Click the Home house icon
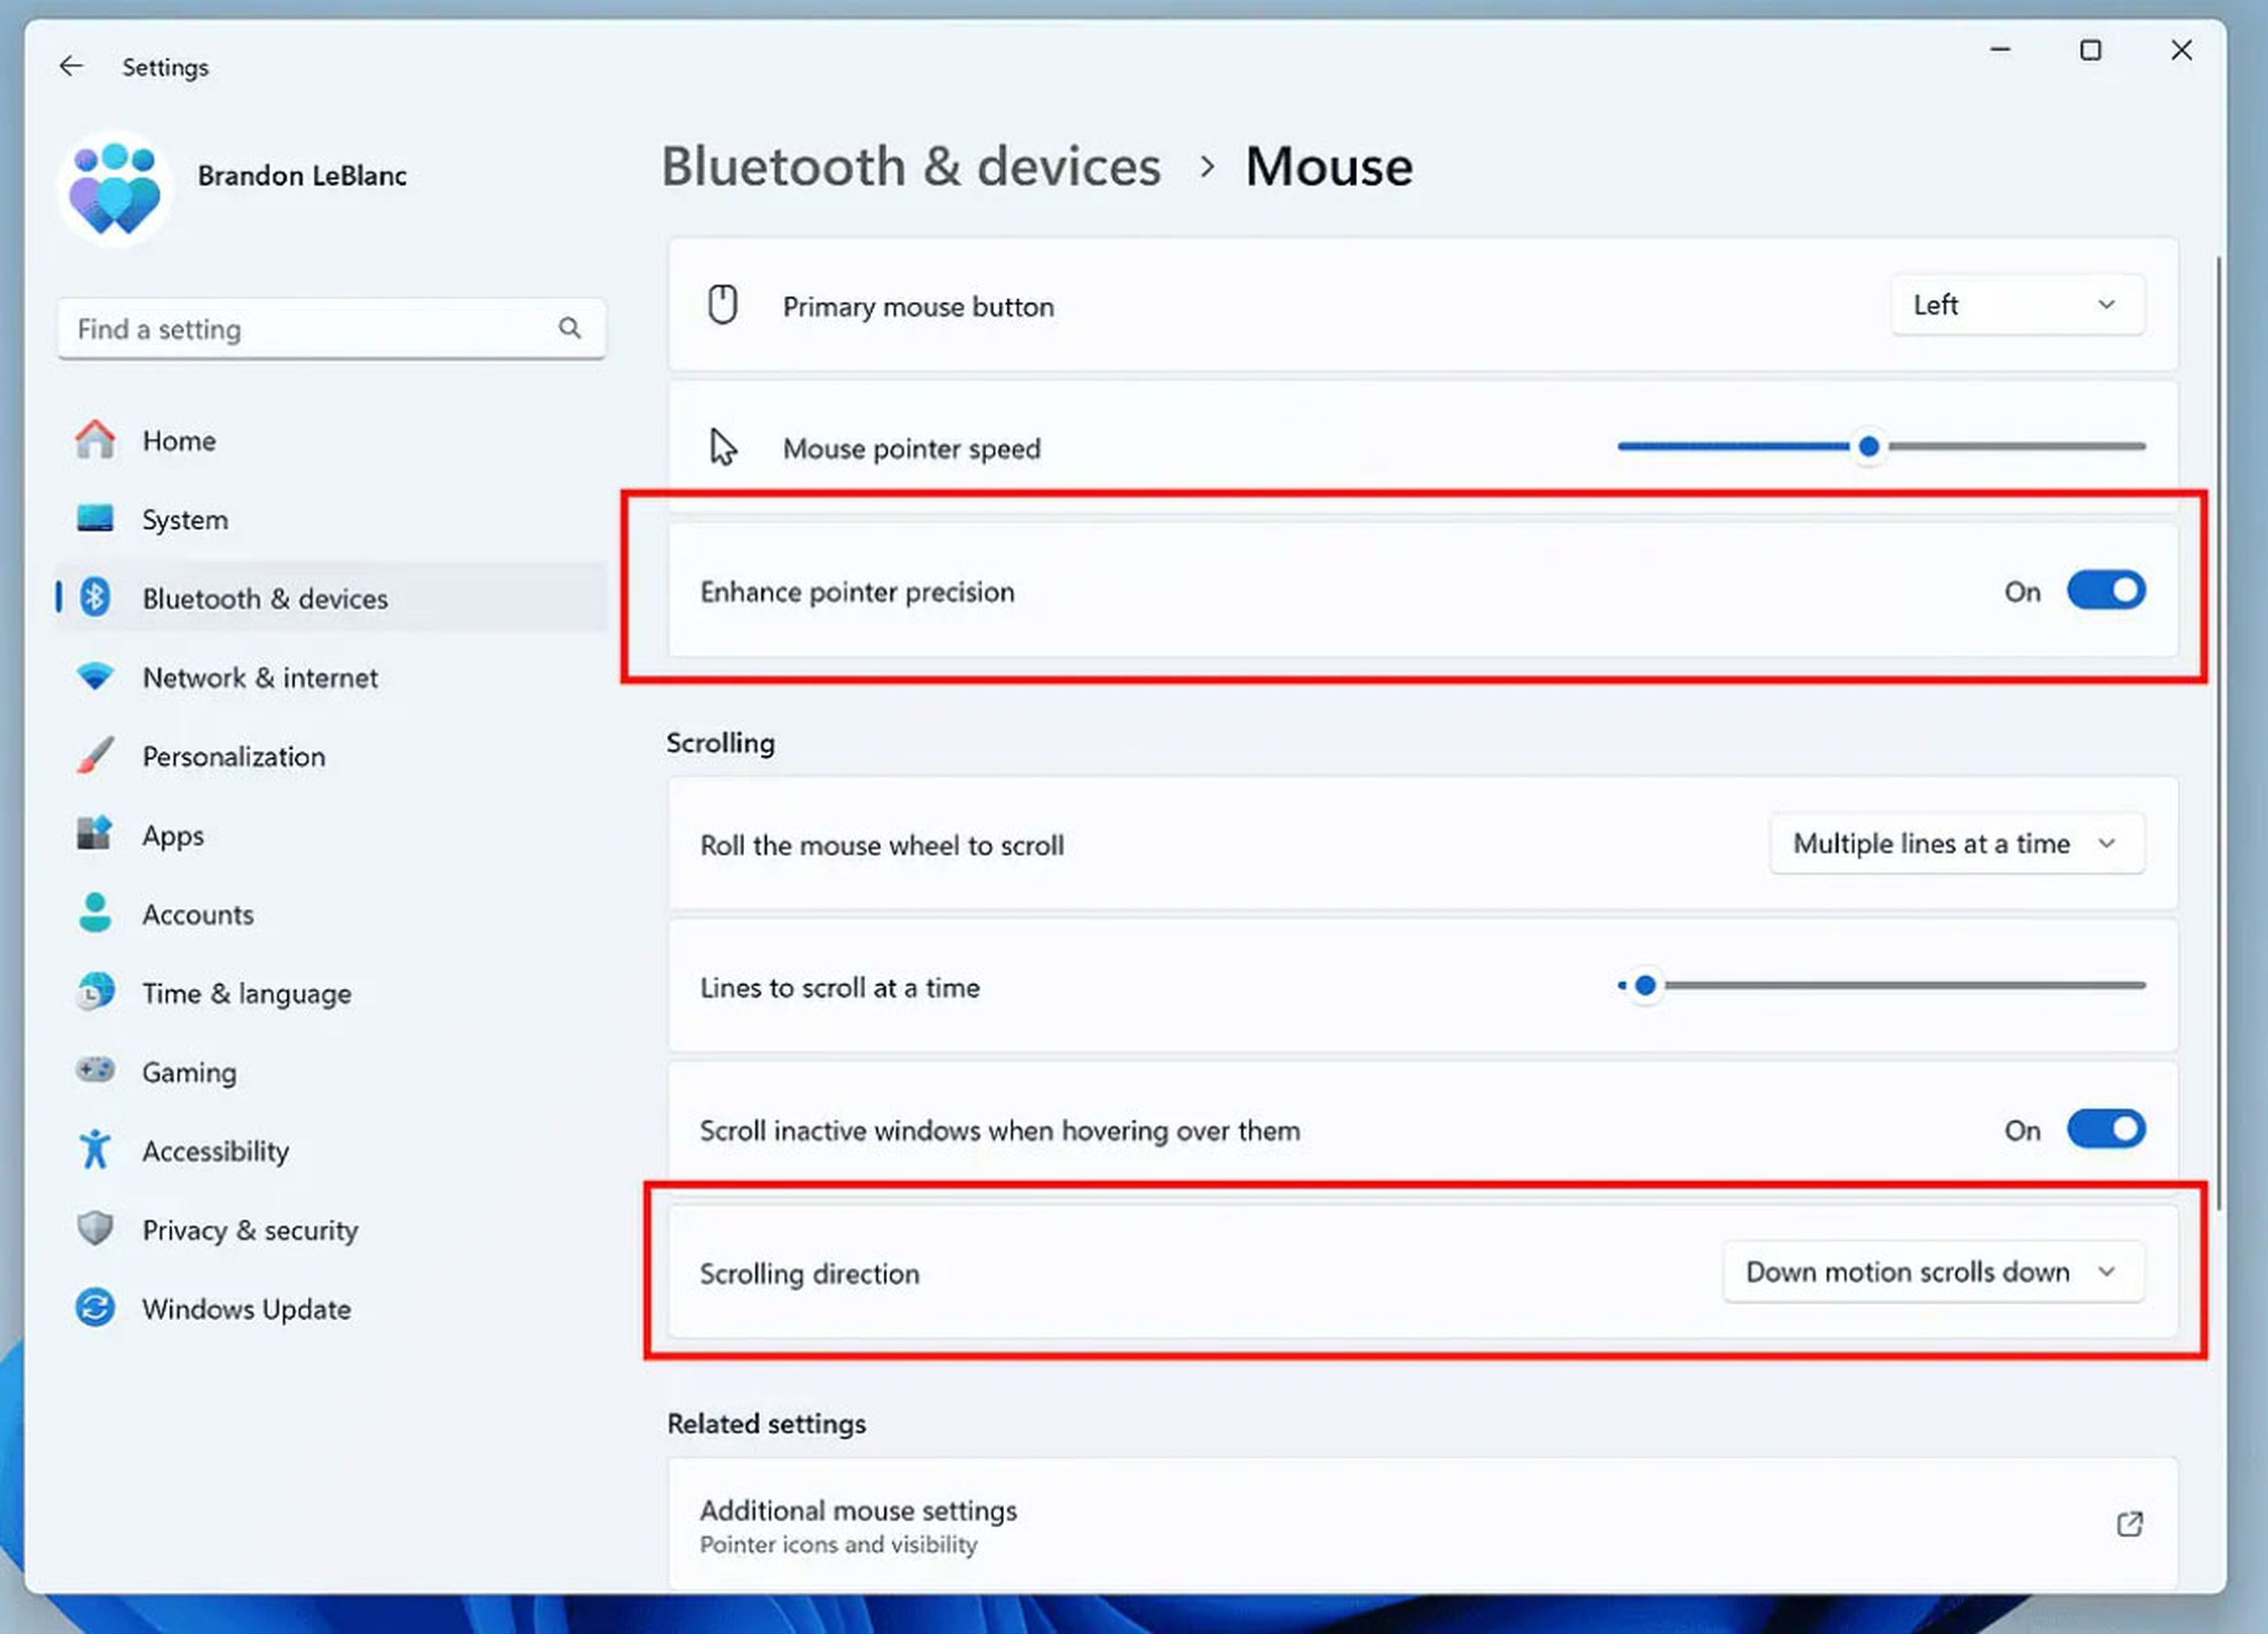 pyautogui.click(x=95, y=440)
